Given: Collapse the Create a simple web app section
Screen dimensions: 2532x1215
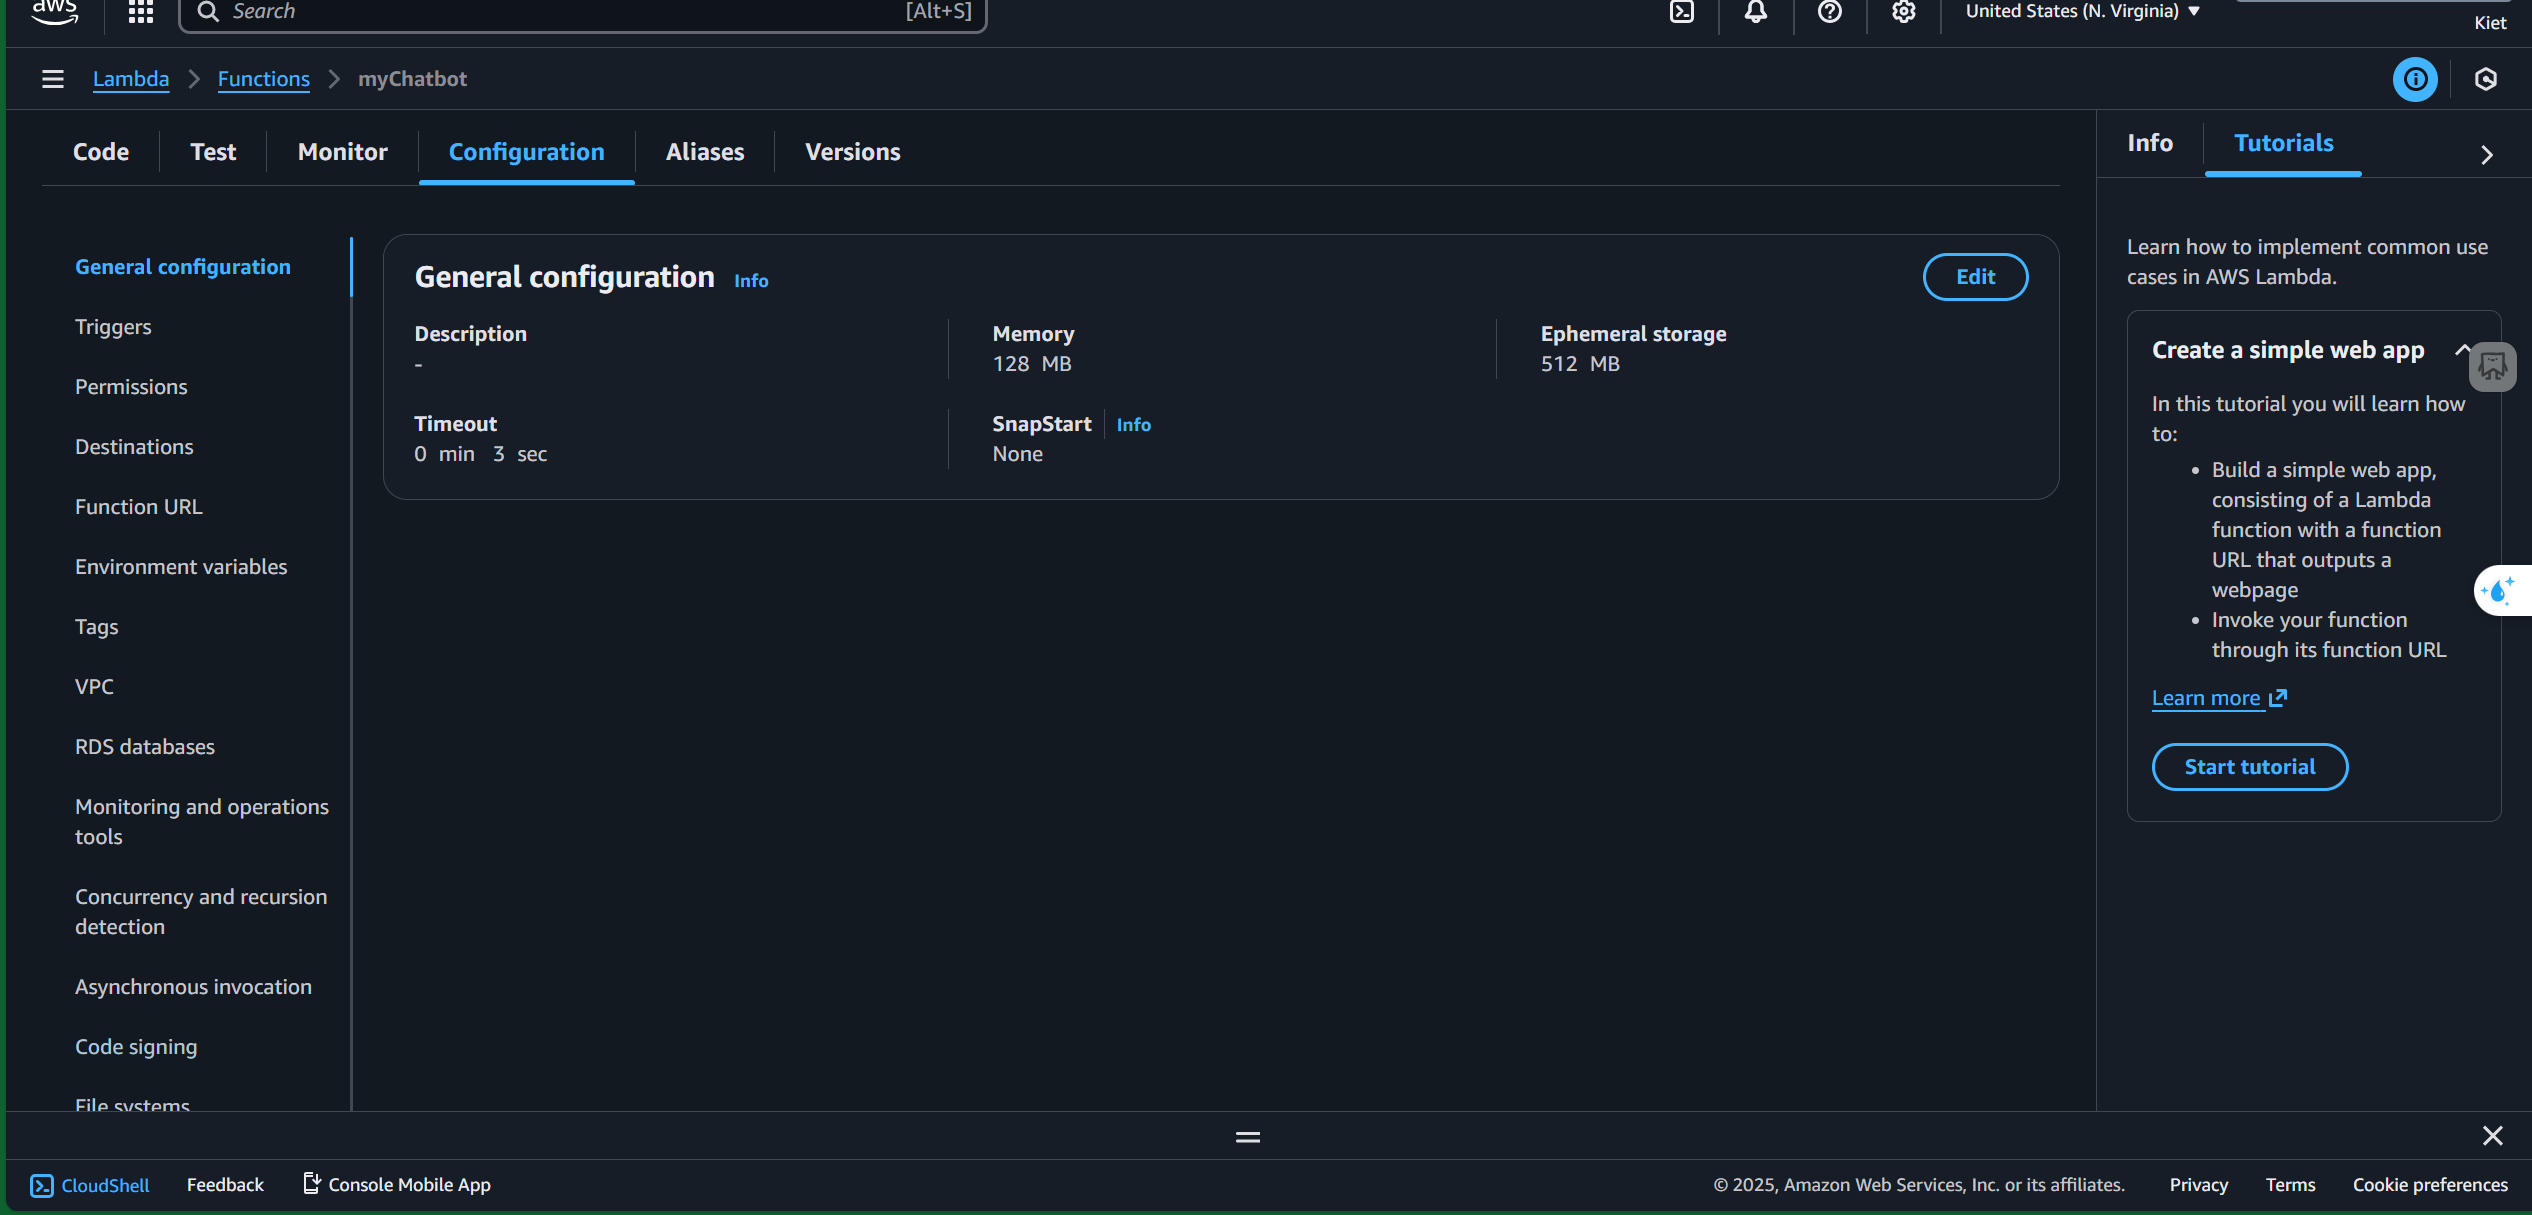Looking at the screenshot, I should [x=2462, y=349].
